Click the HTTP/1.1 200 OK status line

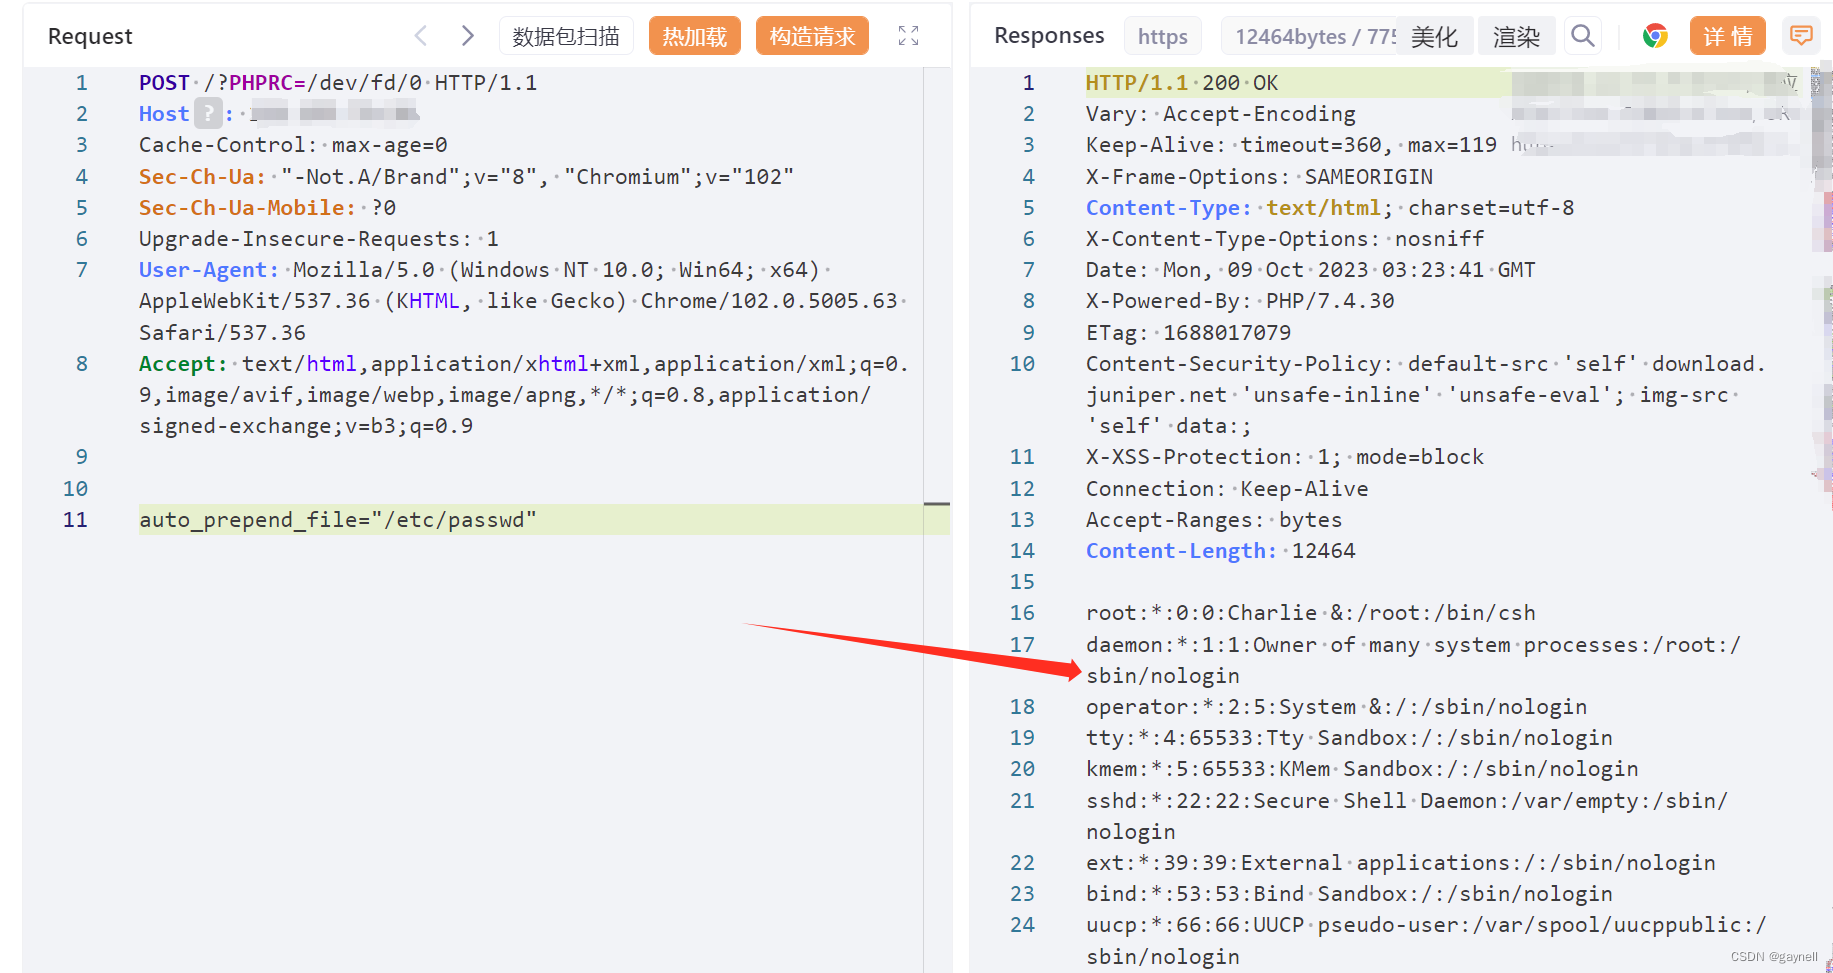tap(1182, 83)
